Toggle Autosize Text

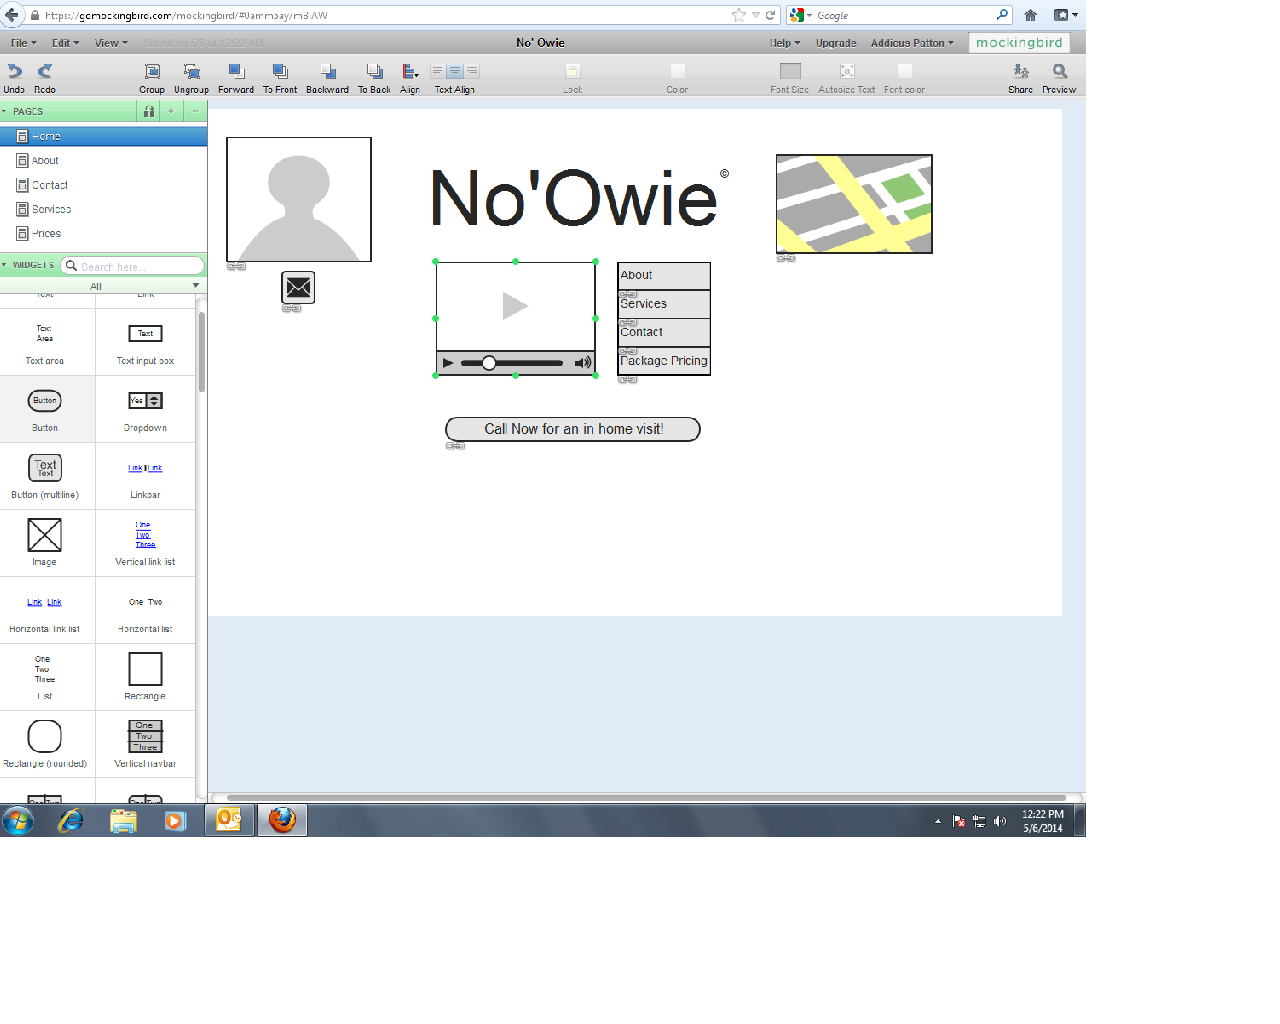847,71
